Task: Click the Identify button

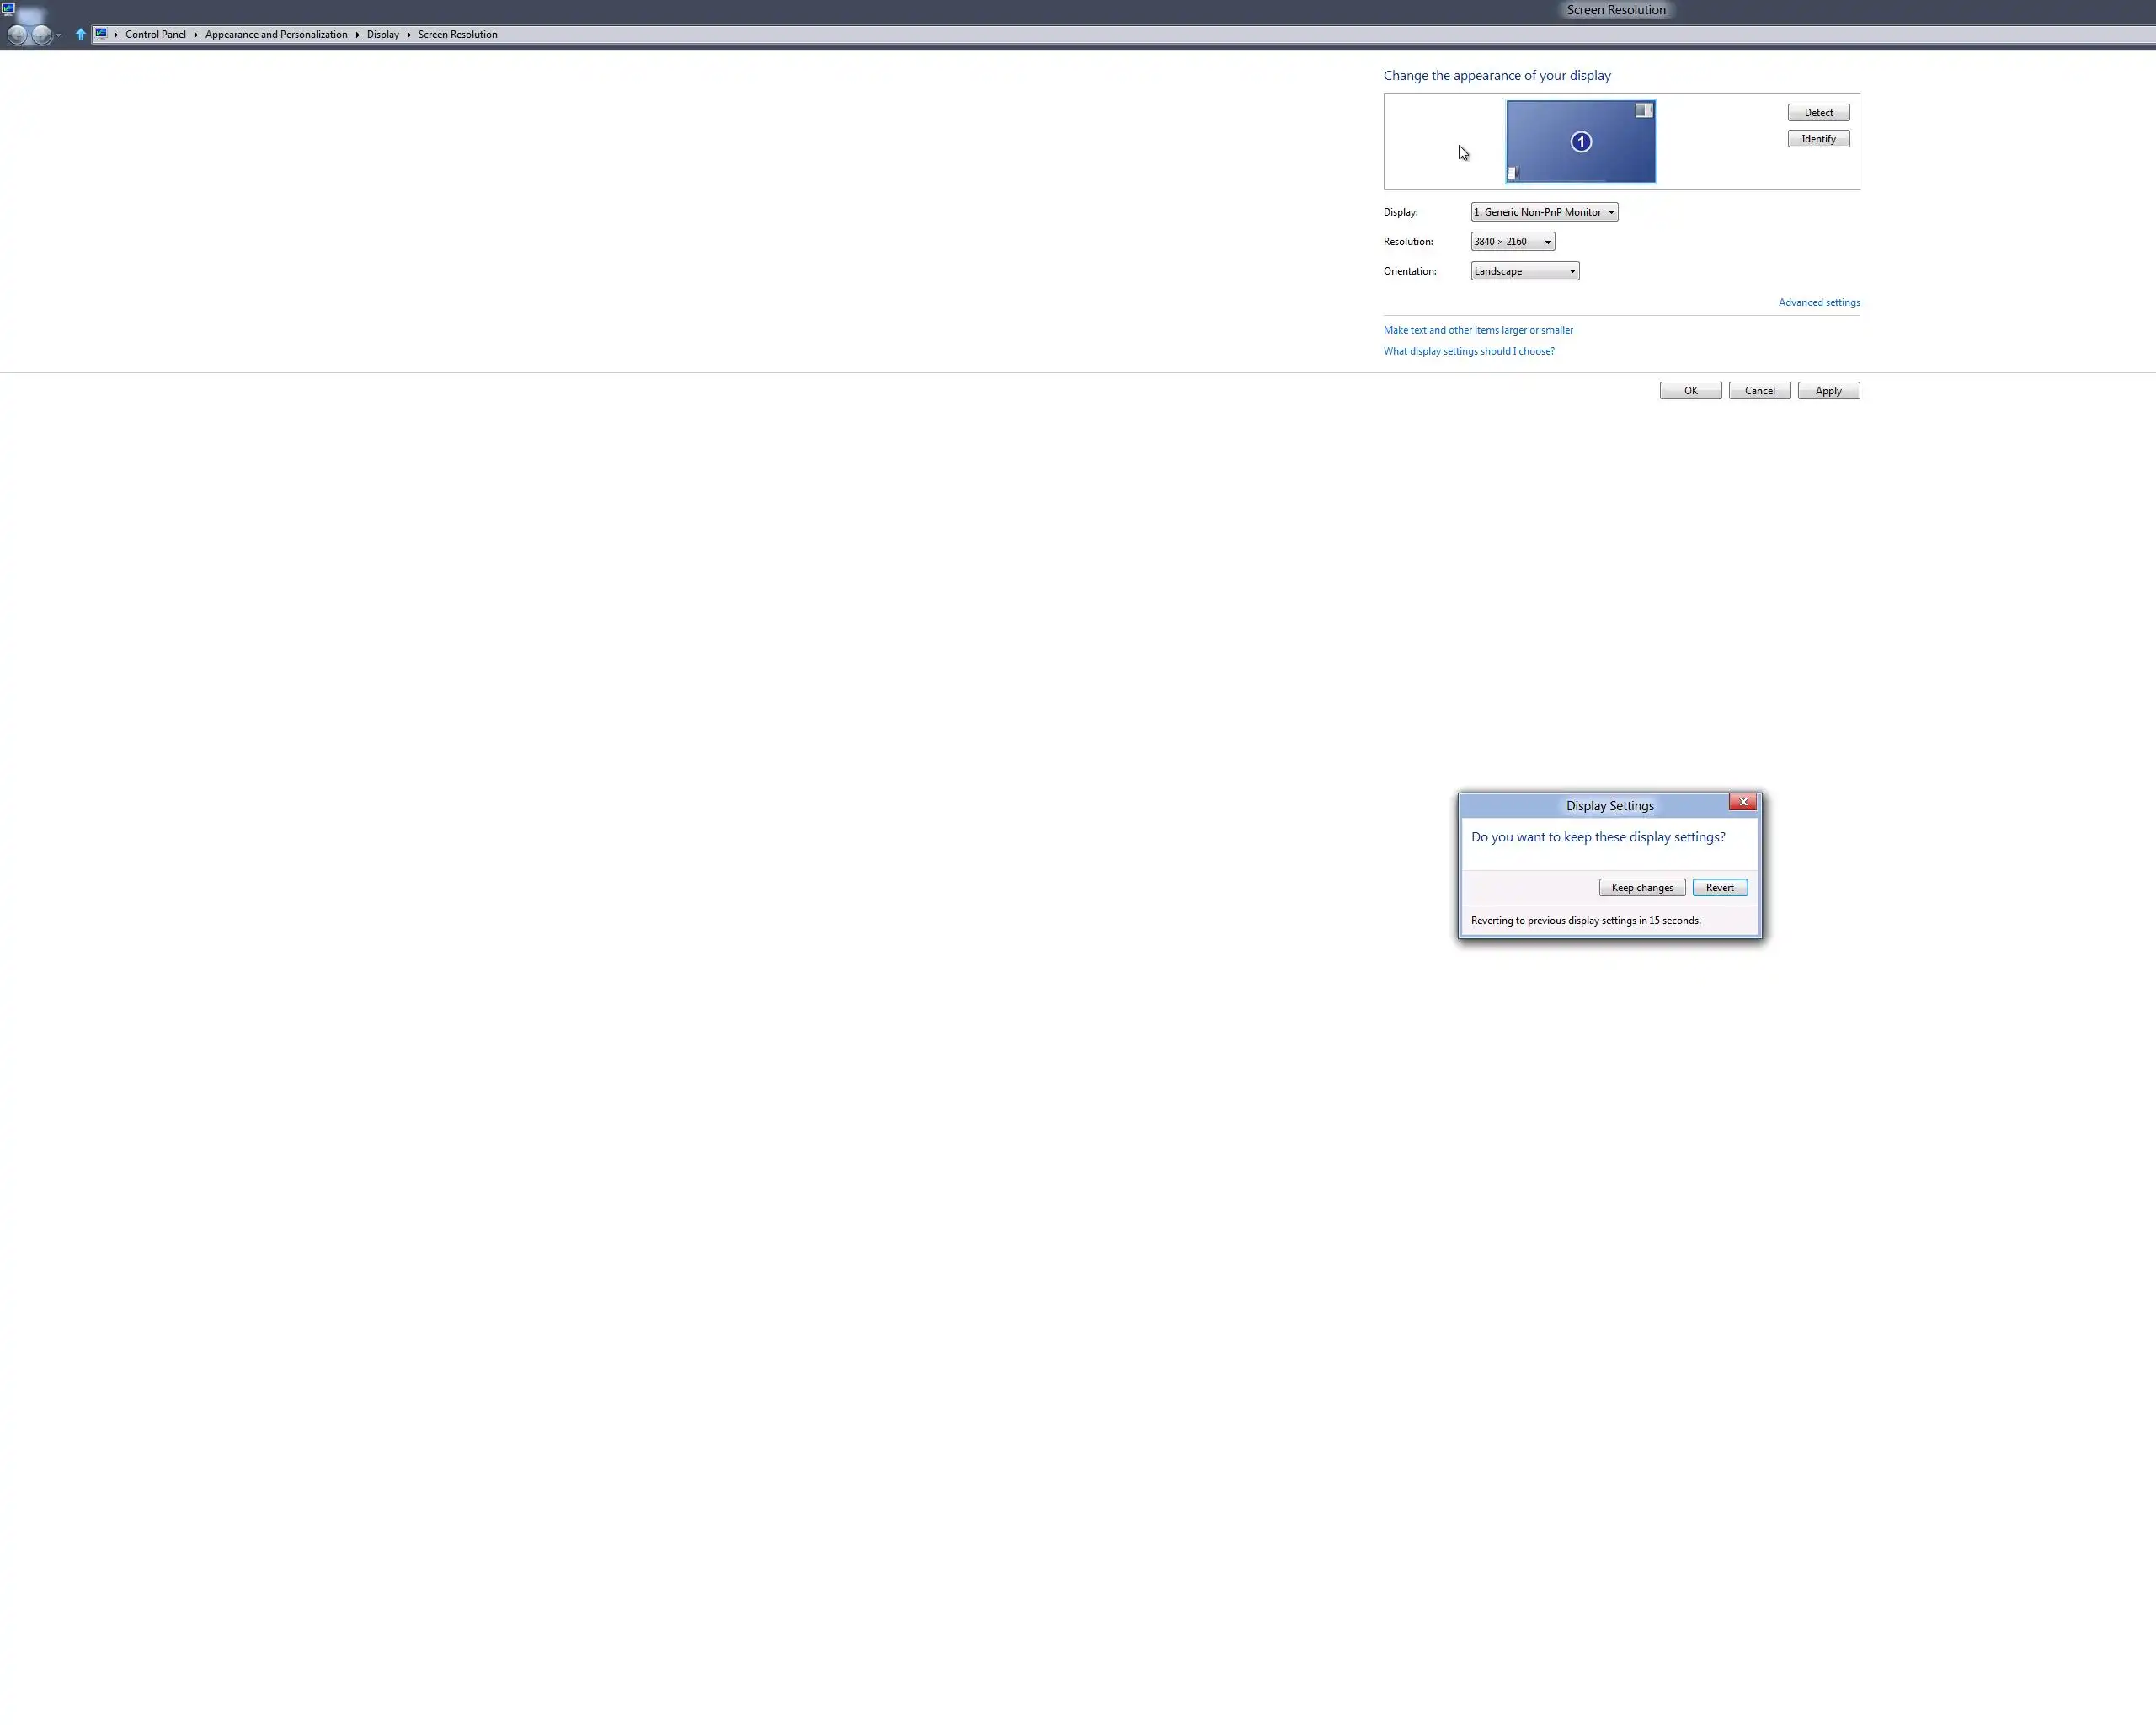Action: click(1818, 139)
